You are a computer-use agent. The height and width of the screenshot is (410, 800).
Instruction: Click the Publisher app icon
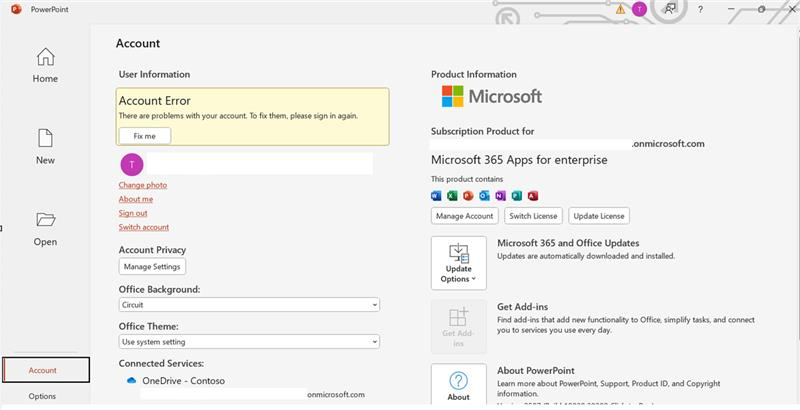517,196
